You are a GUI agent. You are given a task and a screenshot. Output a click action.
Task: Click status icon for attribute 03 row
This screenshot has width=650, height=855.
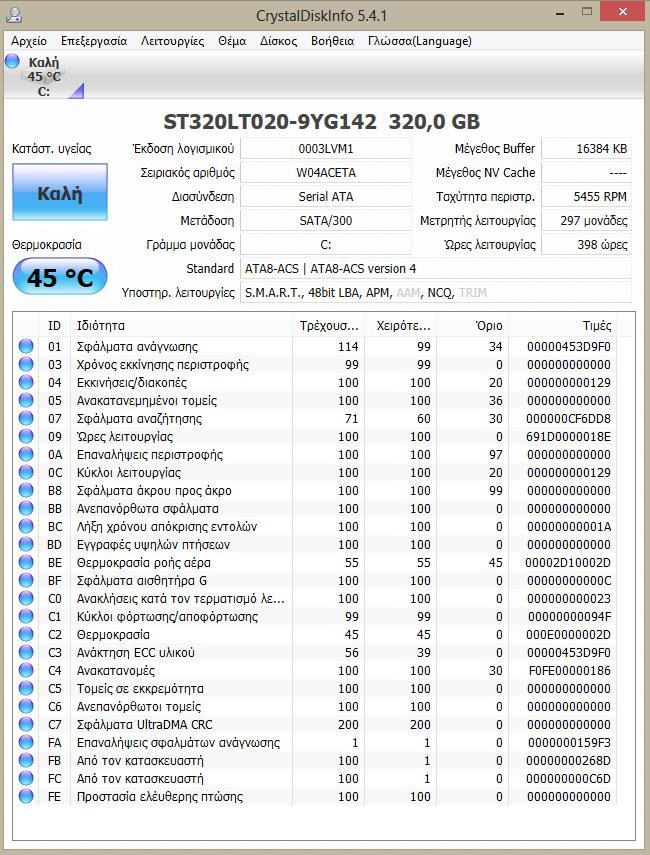26,364
